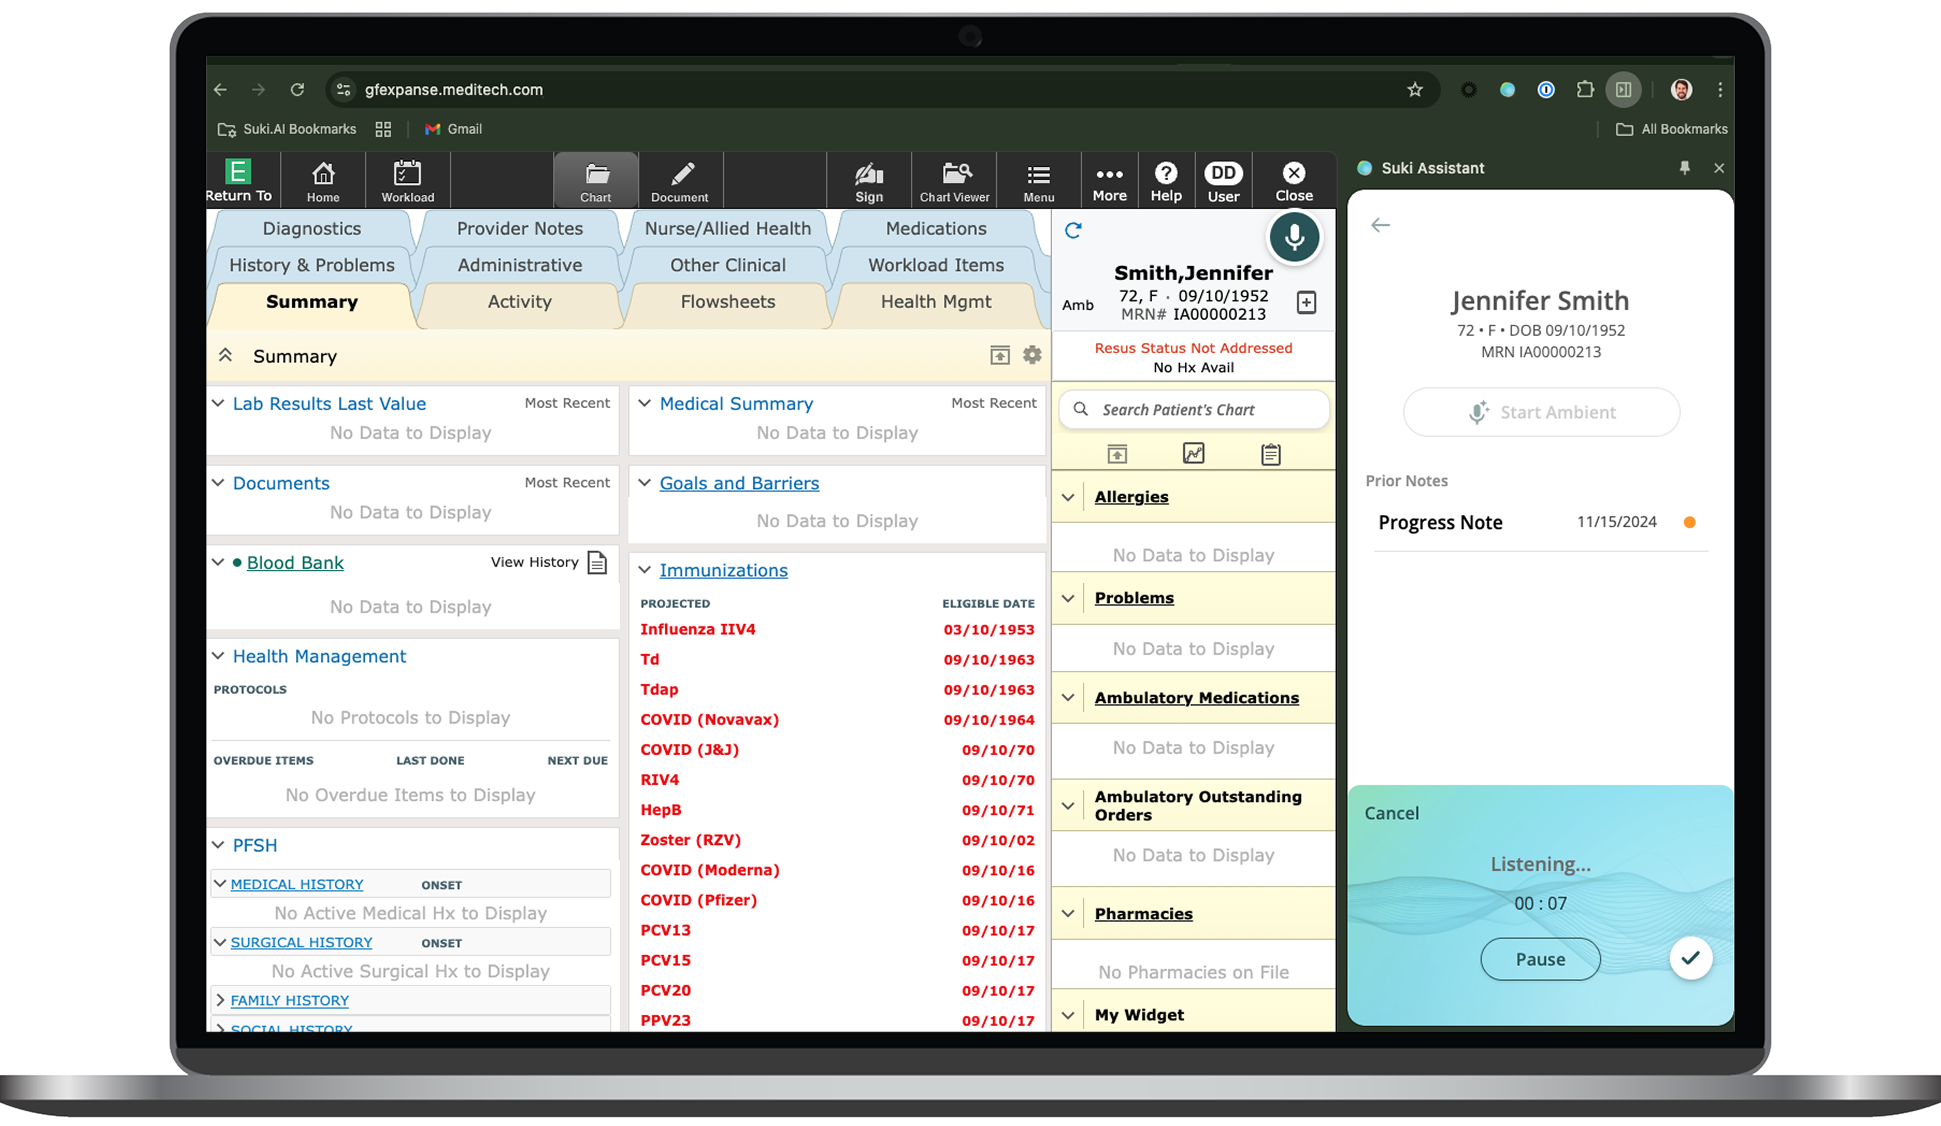Screen dimensions: 1941x1126
Task: Open the Home toolbar icon
Action: pos(323,181)
